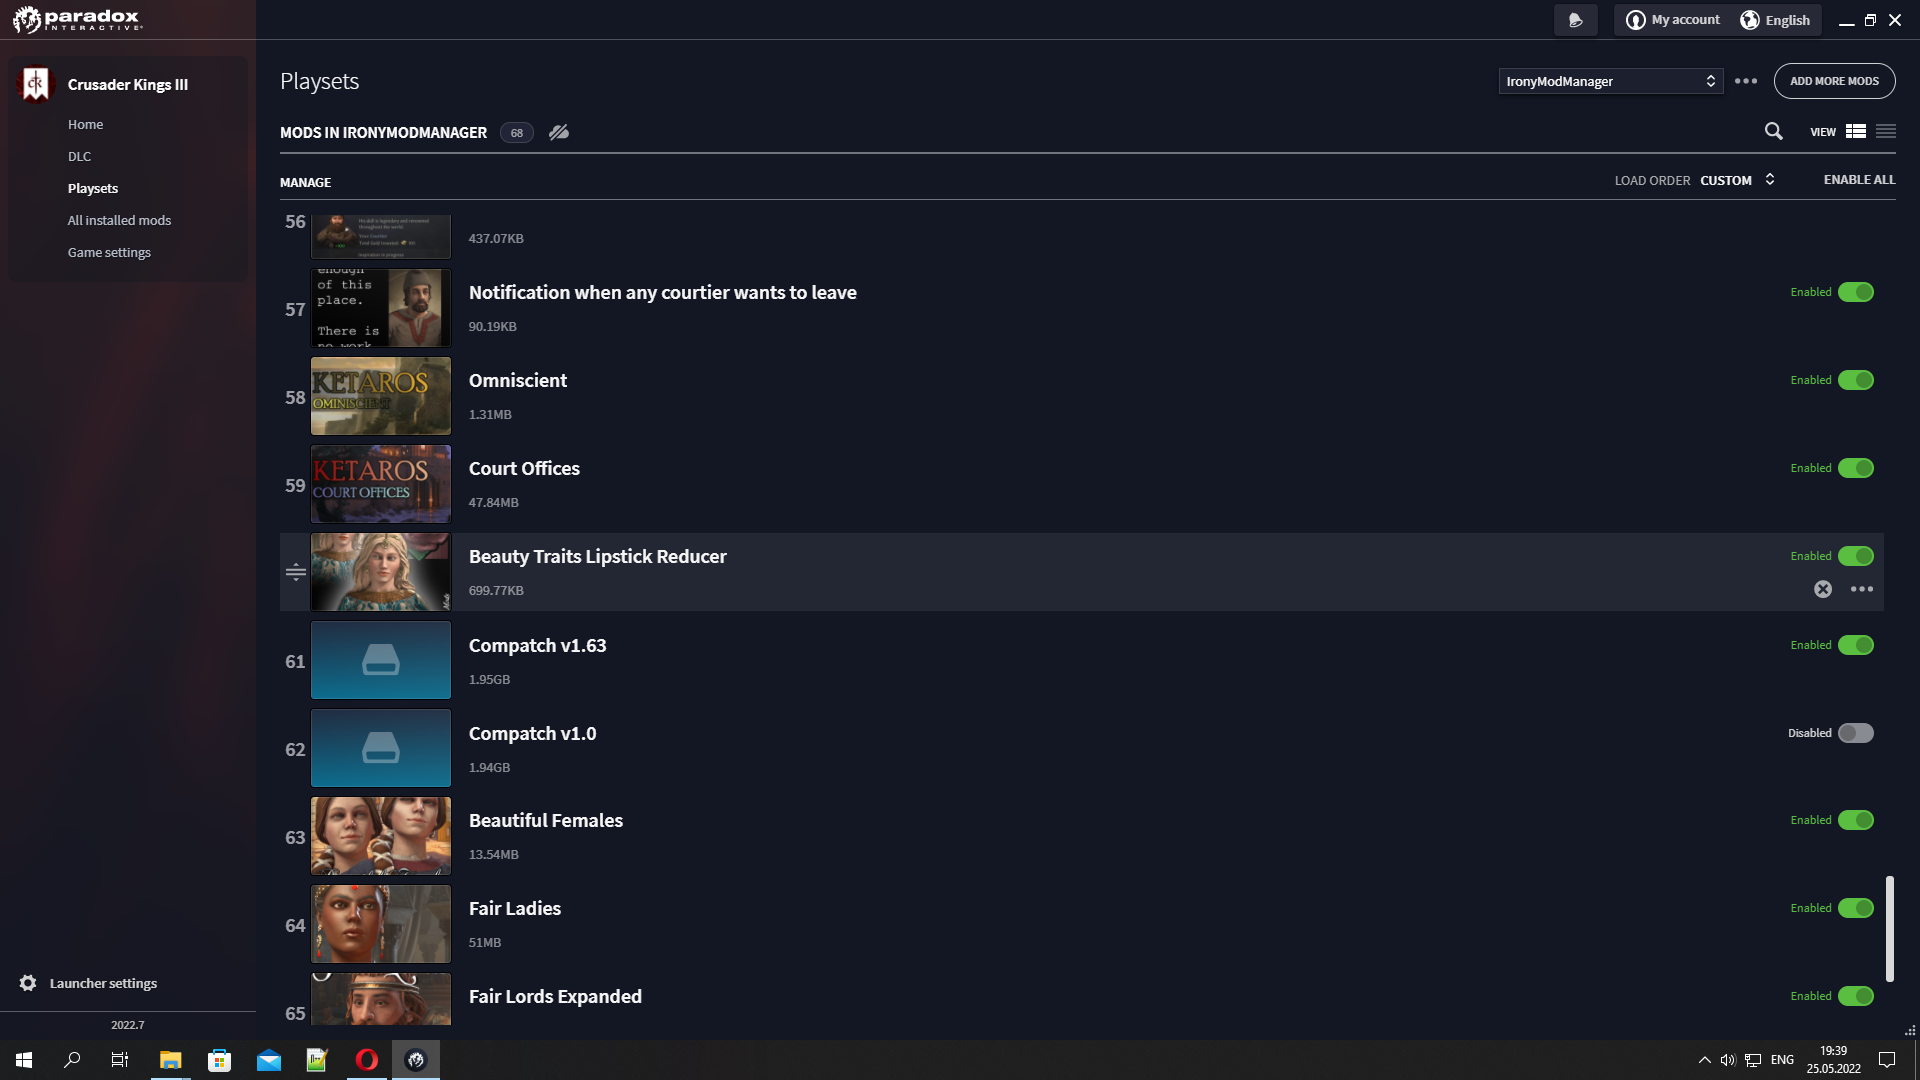
Task: Open the announcements megaphone icon
Action: [x=1576, y=20]
